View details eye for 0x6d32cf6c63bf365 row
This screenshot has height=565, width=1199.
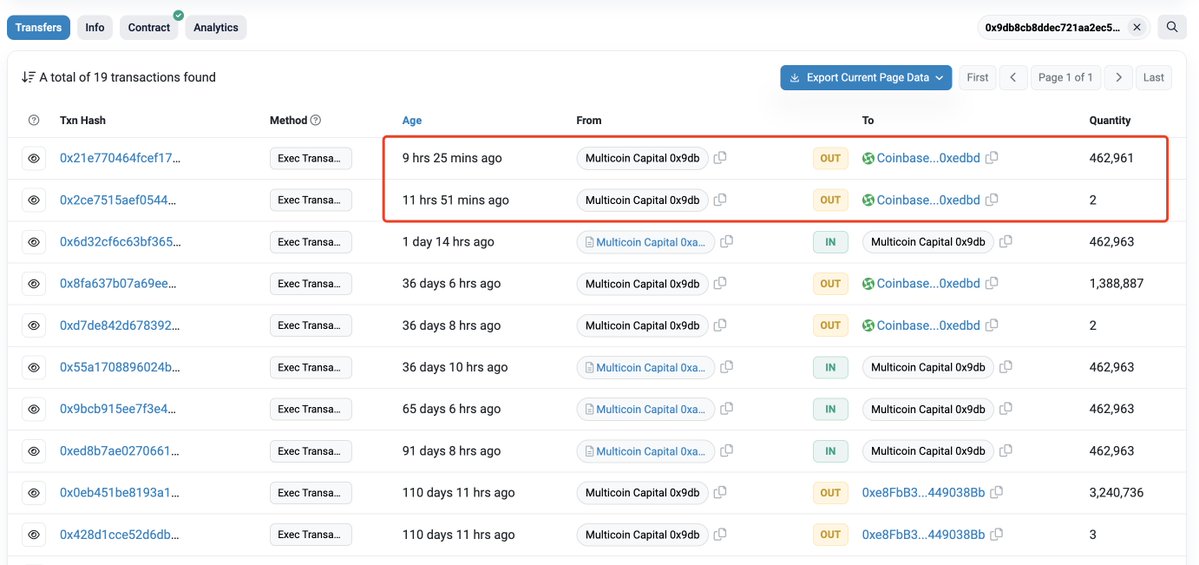(x=34, y=242)
